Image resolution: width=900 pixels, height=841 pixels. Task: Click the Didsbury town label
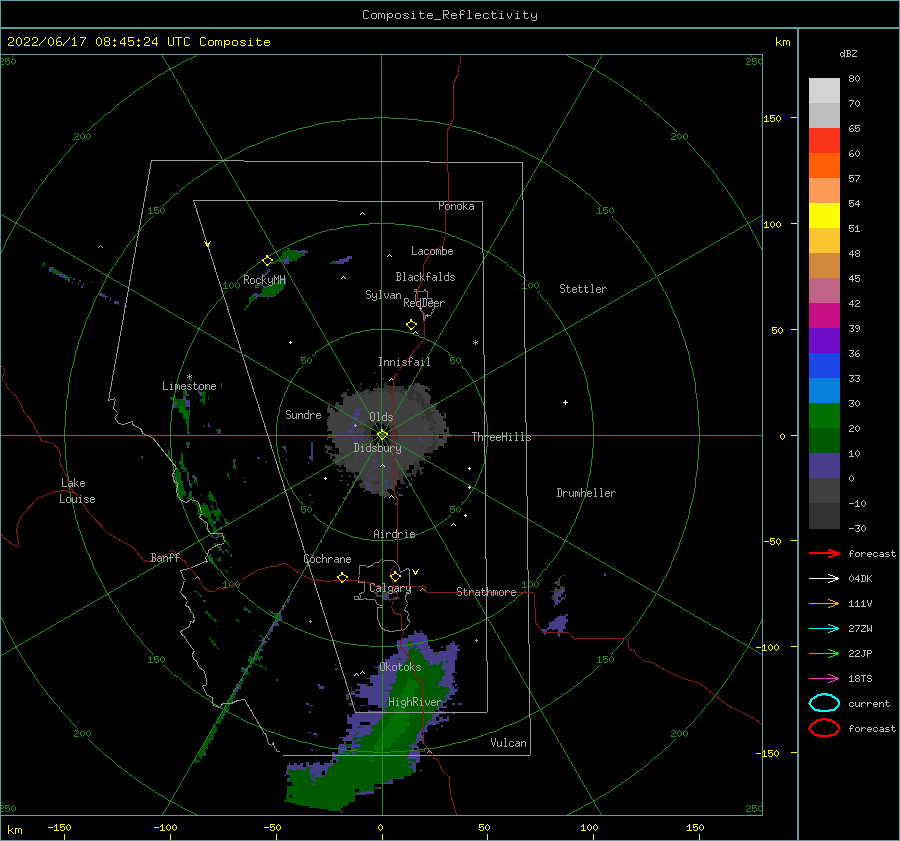pos(377,448)
